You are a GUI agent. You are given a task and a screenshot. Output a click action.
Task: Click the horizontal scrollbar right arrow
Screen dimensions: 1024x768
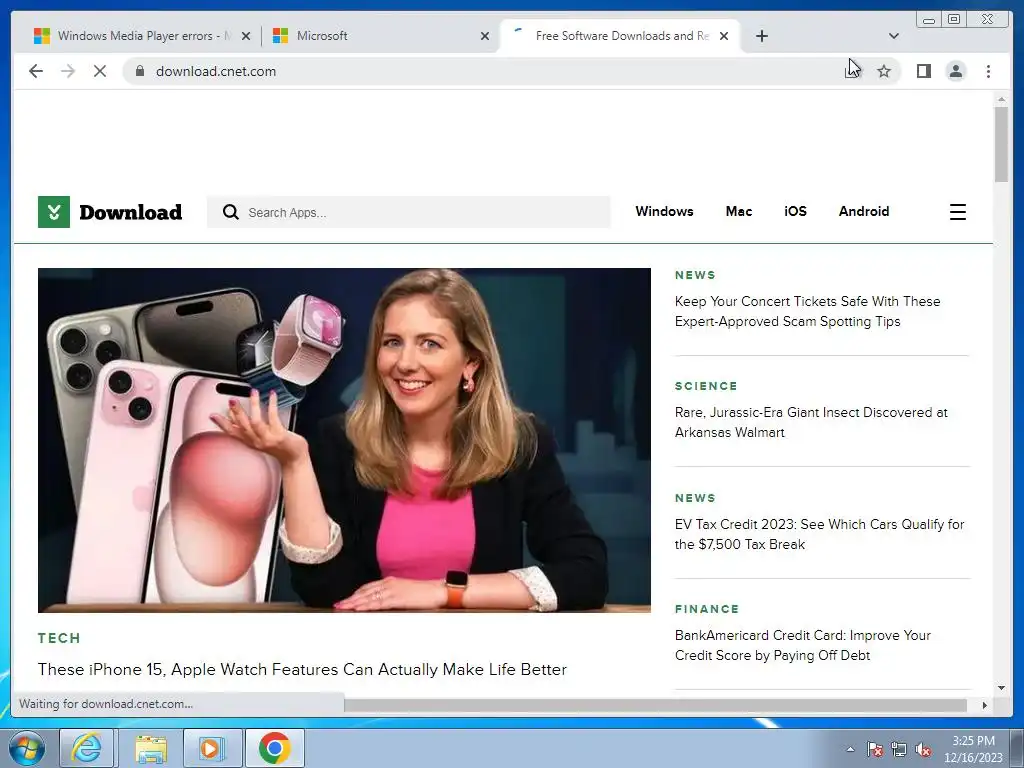(x=985, y=705)
